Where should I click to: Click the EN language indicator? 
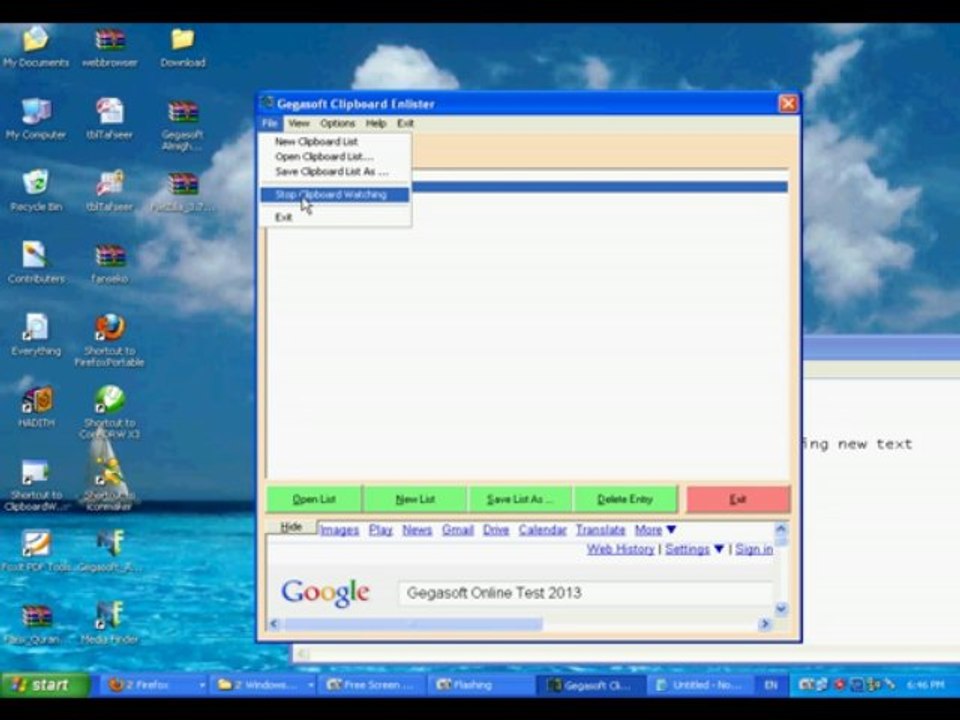point(771,684)
